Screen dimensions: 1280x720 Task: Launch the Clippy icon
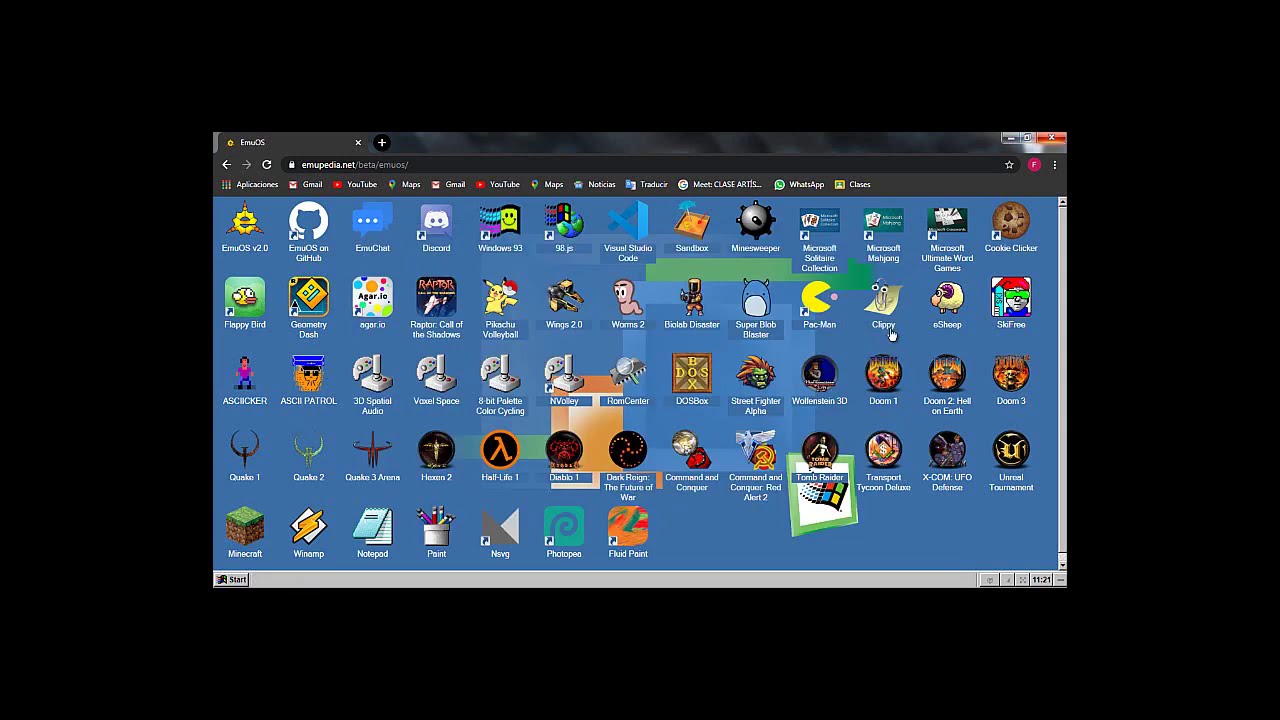[883, 304]
